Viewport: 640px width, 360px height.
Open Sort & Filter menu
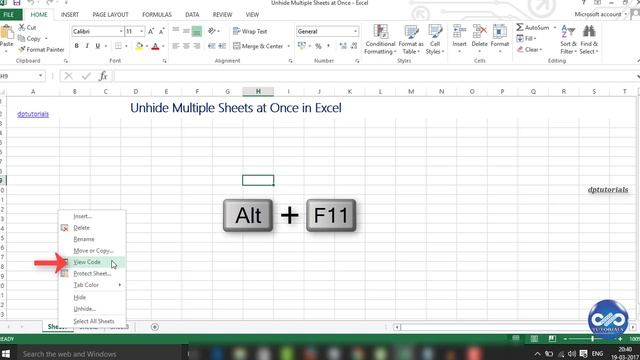point(568,39)
